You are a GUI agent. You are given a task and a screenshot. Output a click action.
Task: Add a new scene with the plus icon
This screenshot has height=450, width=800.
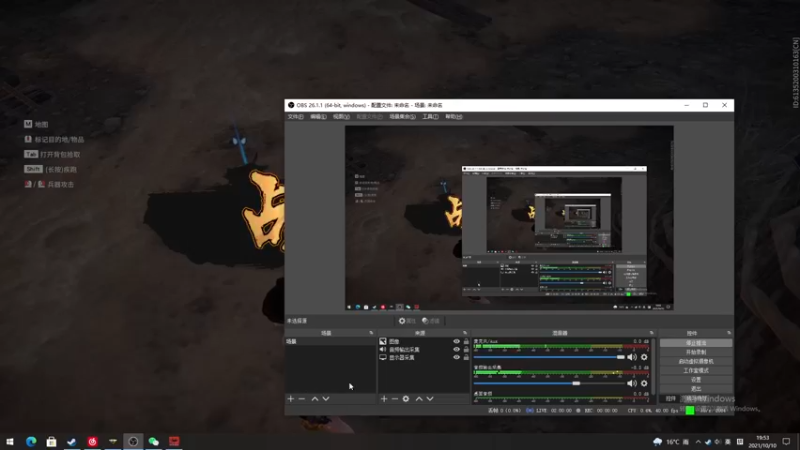click(291, 398)
